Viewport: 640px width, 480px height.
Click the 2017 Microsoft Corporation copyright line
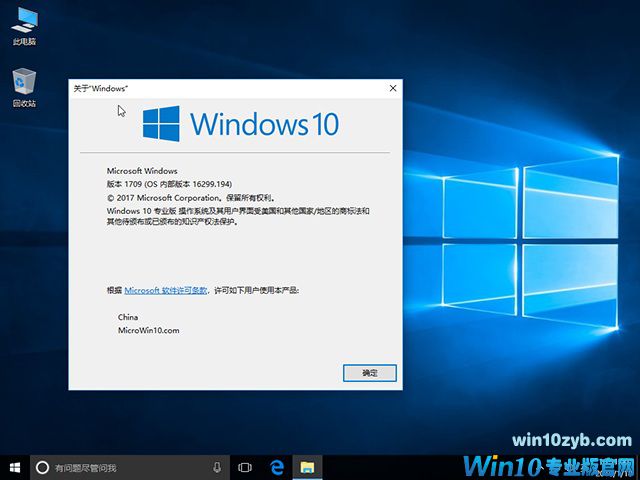point(191,198)
